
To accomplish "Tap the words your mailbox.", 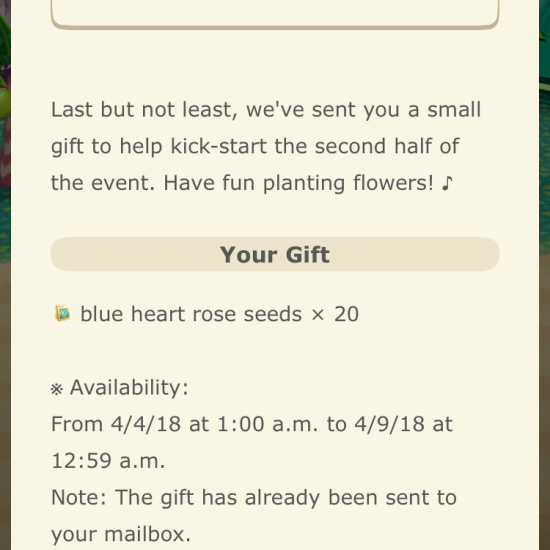I will [121, 535].
